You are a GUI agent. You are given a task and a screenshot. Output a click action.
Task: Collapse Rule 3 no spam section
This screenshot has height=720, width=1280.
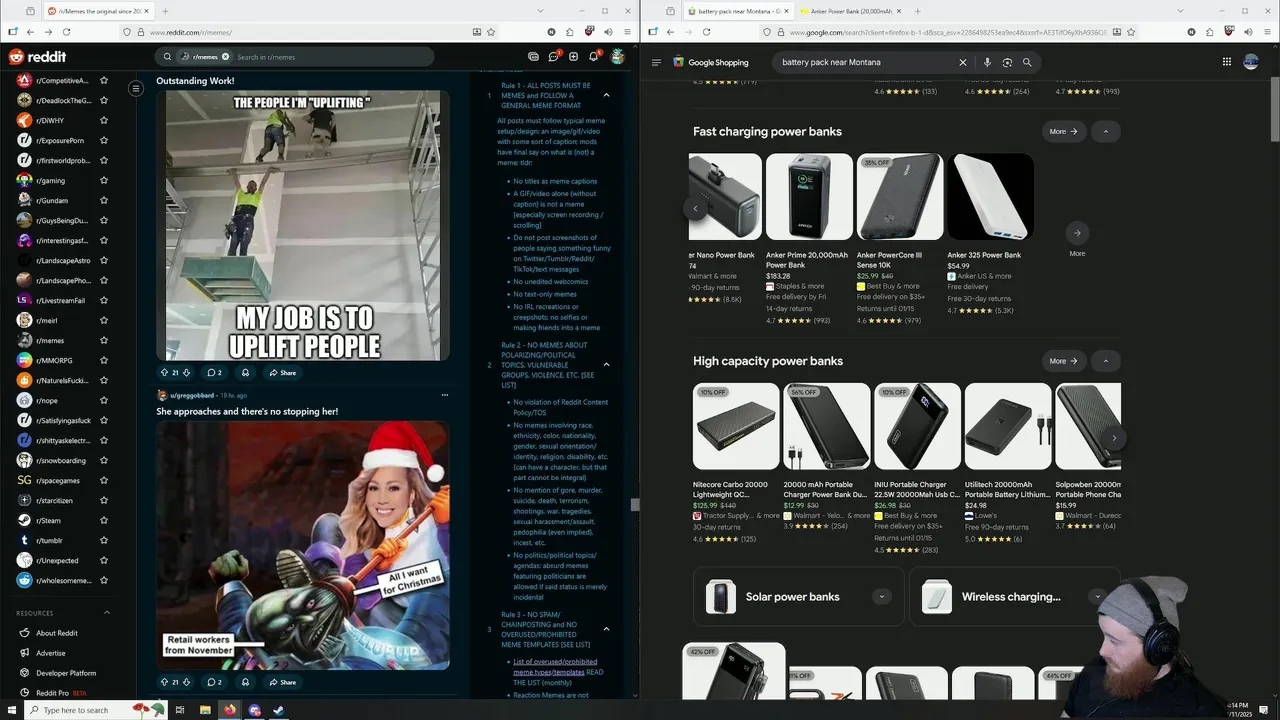click(606, 629)
